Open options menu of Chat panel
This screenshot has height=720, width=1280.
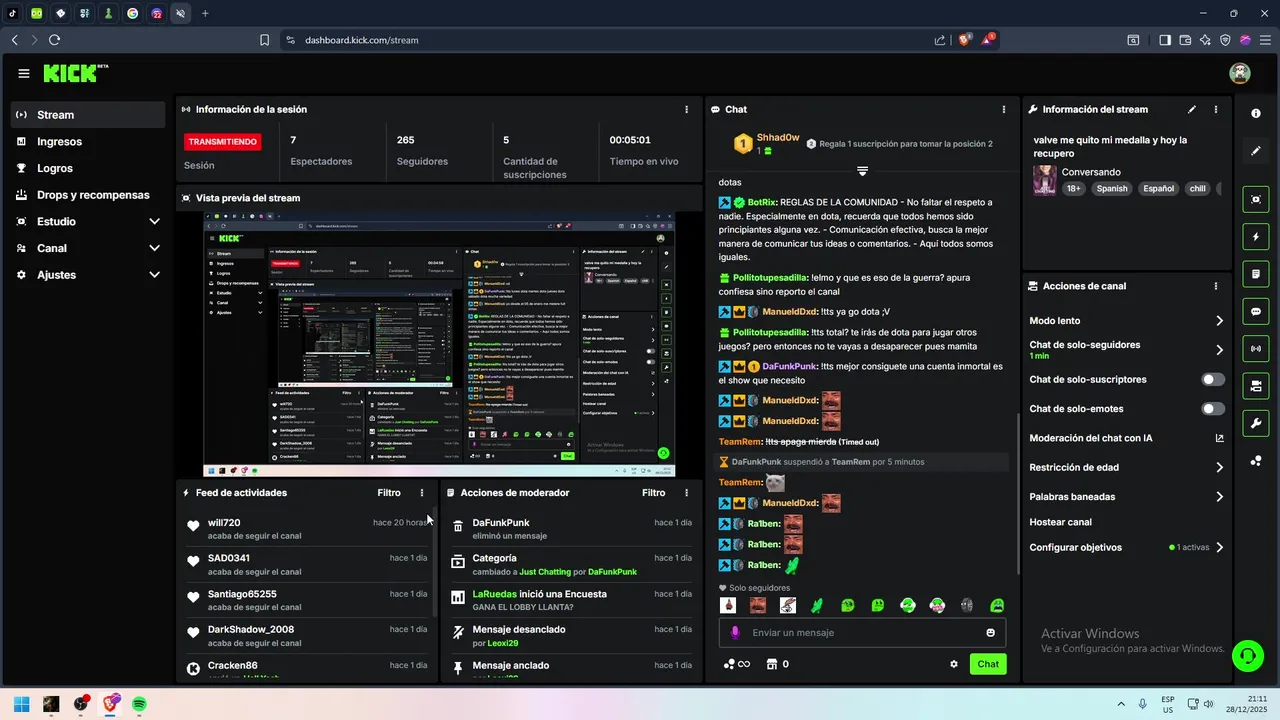pyautogui.click(x=1004, y=109)
